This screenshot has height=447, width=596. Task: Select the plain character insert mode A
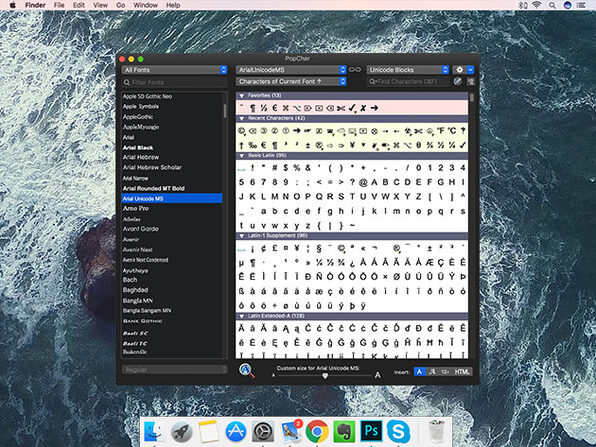point(419,372)
